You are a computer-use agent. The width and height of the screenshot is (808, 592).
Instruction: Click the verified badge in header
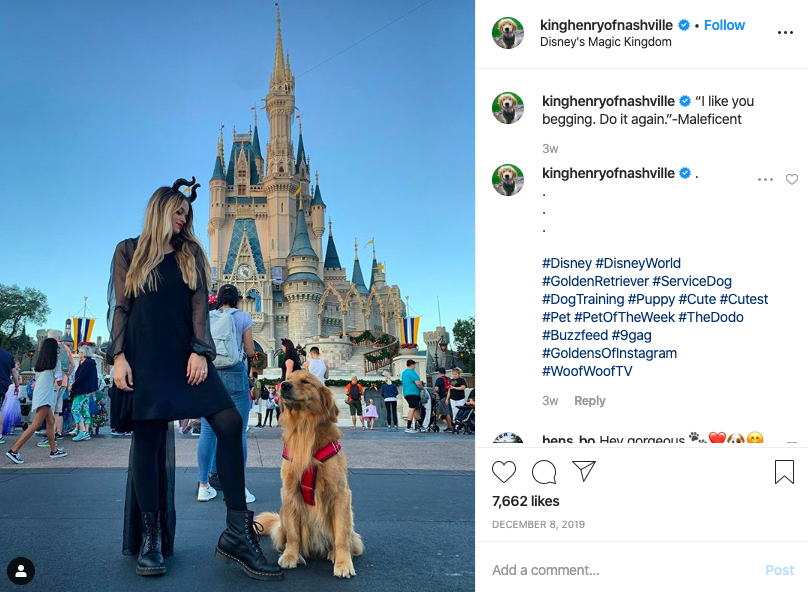tap(684, 25)
